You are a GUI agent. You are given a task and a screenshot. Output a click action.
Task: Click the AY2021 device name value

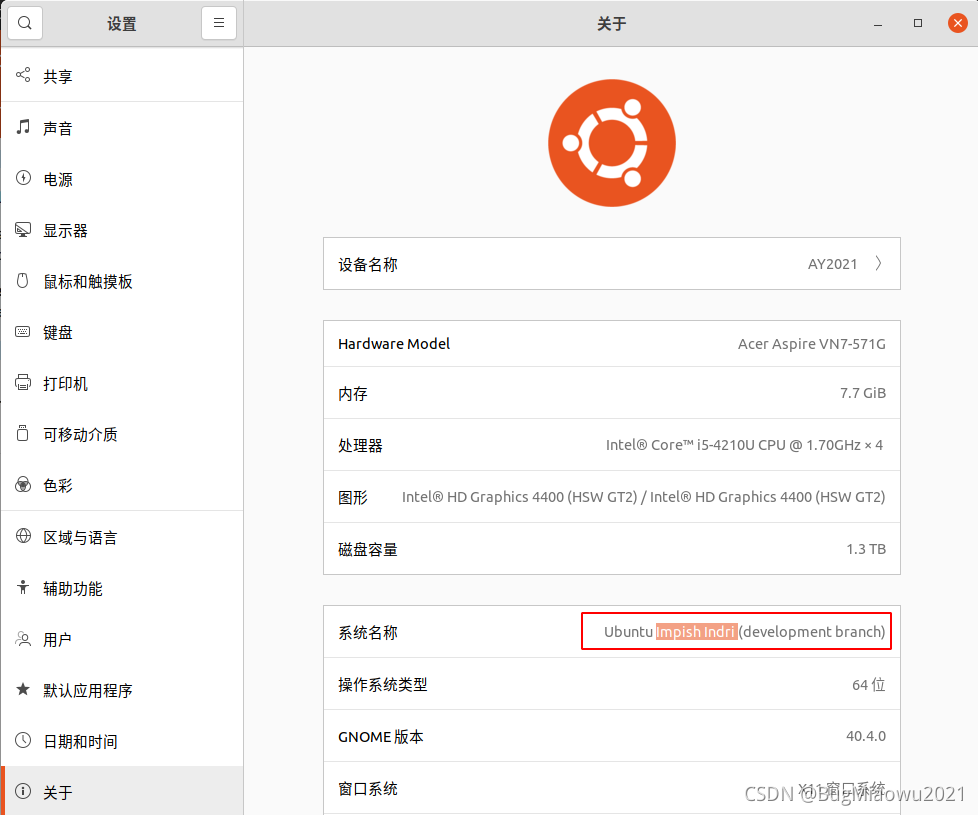(832, 264)
